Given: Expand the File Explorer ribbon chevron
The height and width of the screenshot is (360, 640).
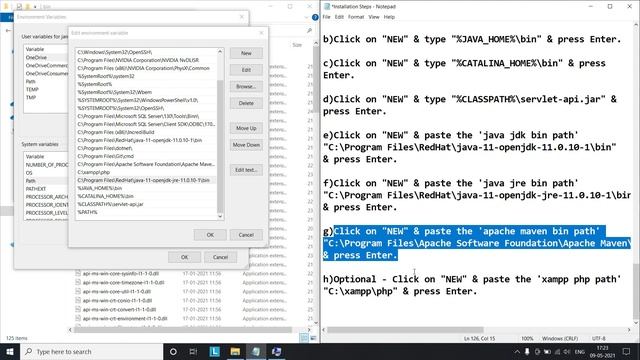Looking at the screenshot, I should pos(307,17).
